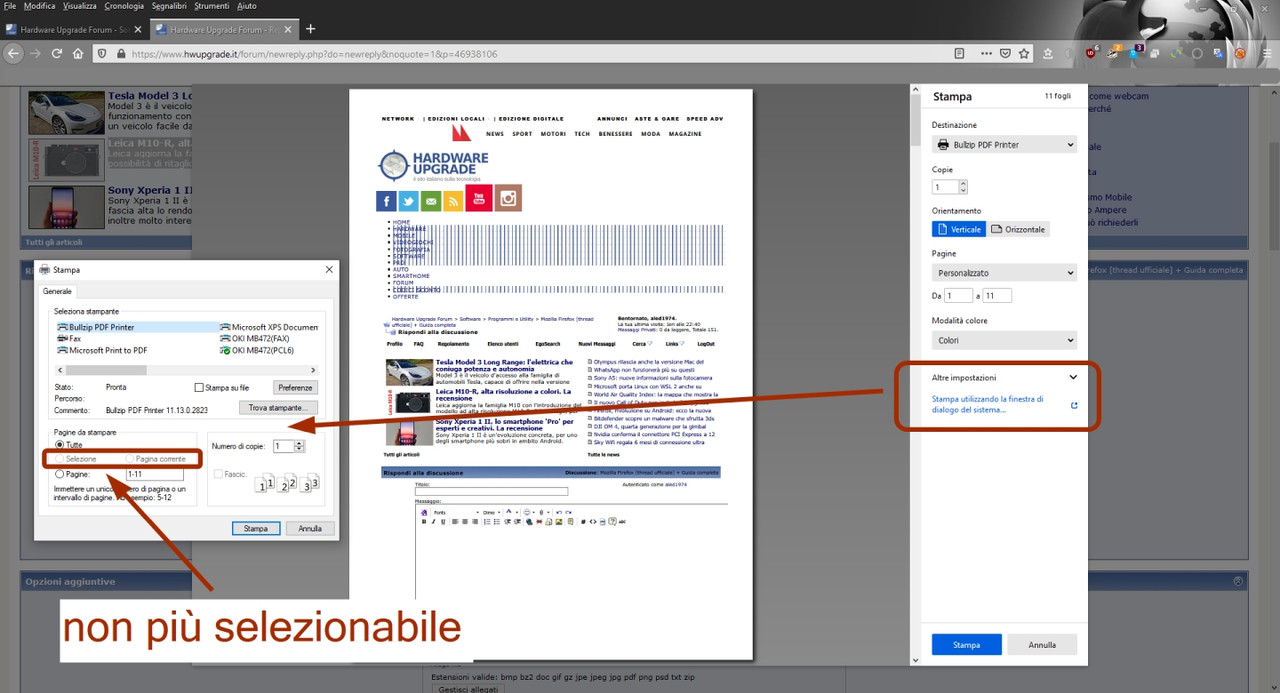Click the 'Da' start page field
The width and height of the screenshot is (1280, 693).
tap(959, 295)
